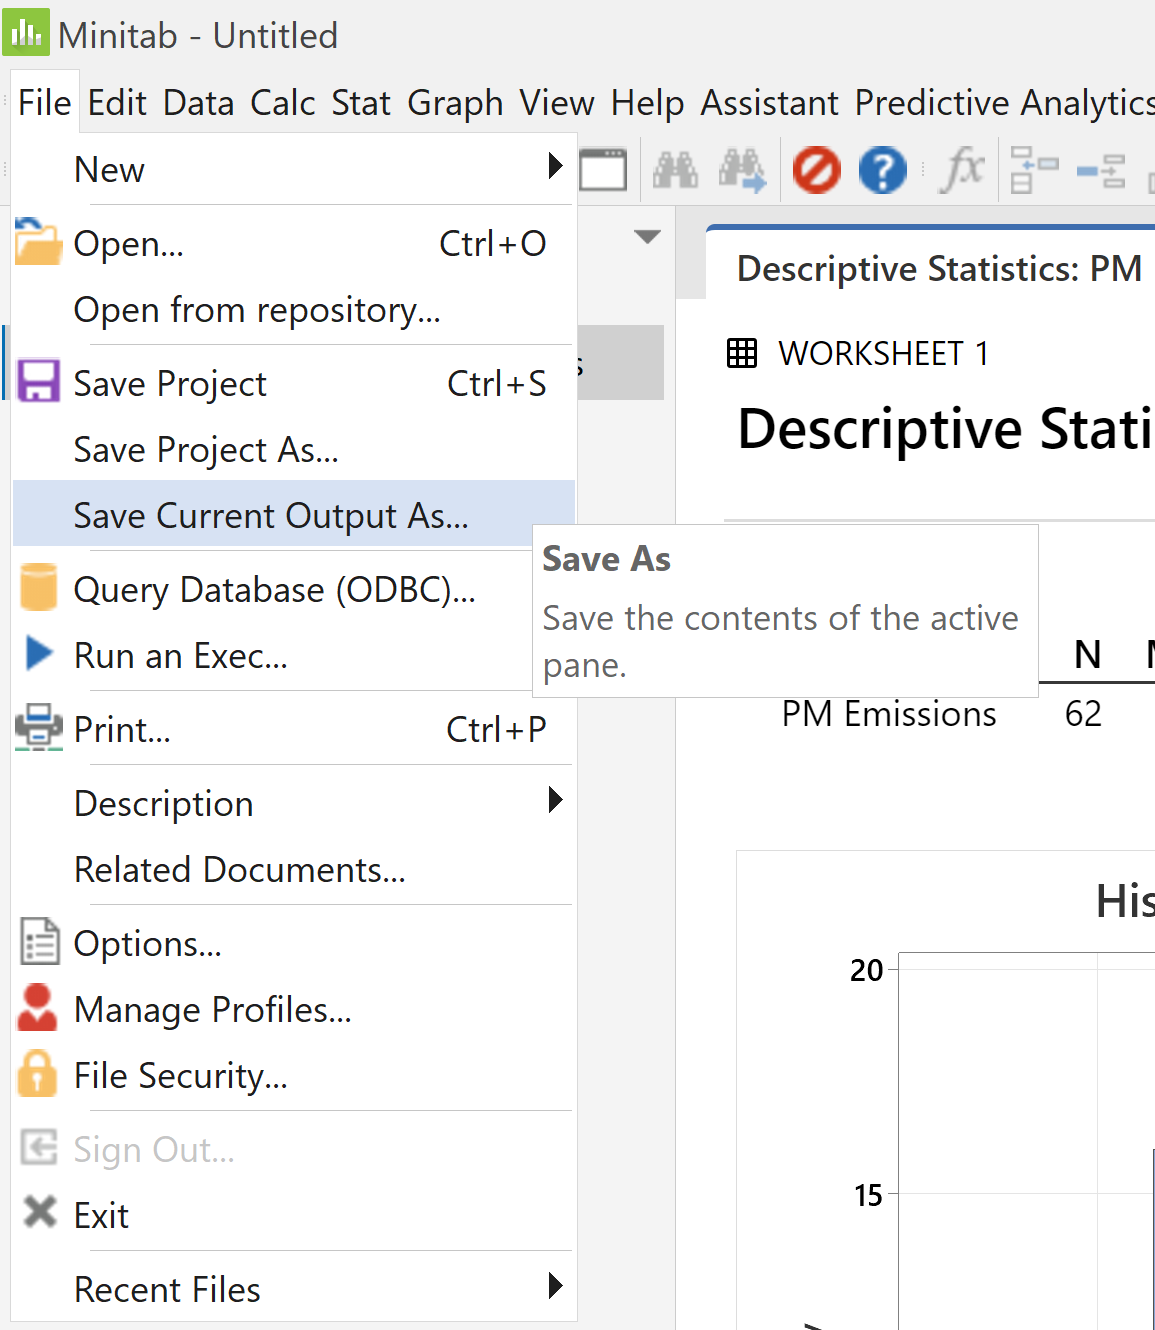This screenshot has width=1155, height=1330.
Task: Open the dropdown arrow above the navigator pane
Action: coord(648,237)
